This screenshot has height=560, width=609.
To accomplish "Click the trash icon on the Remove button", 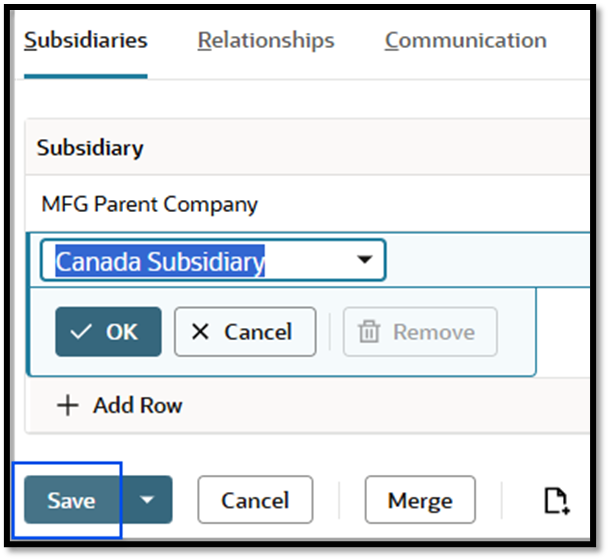I will point(369,332).
